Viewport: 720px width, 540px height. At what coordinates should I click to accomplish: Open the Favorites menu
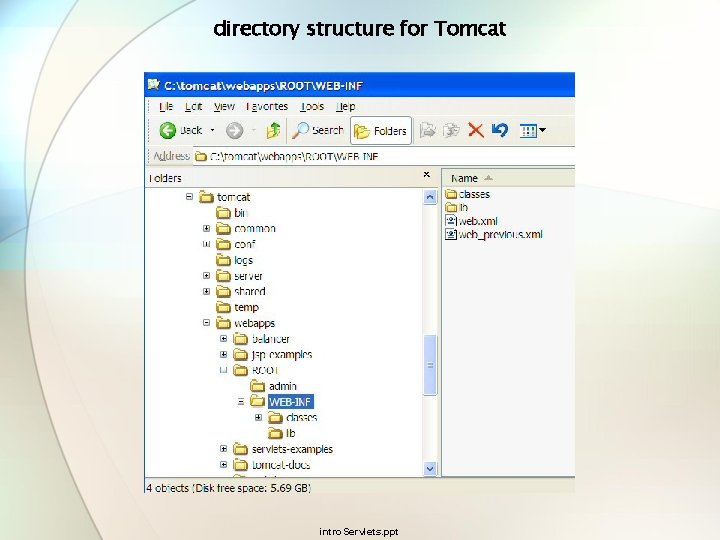267,107
